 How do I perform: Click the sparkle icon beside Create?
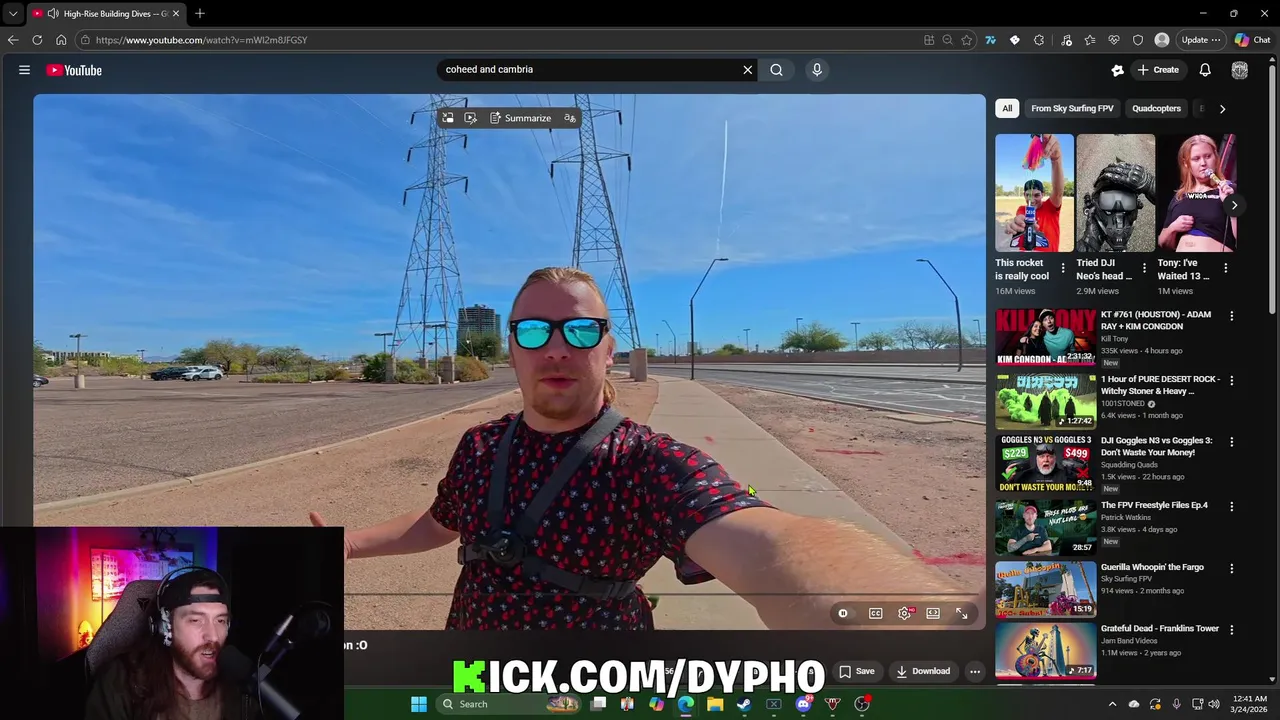[1118, 70]
